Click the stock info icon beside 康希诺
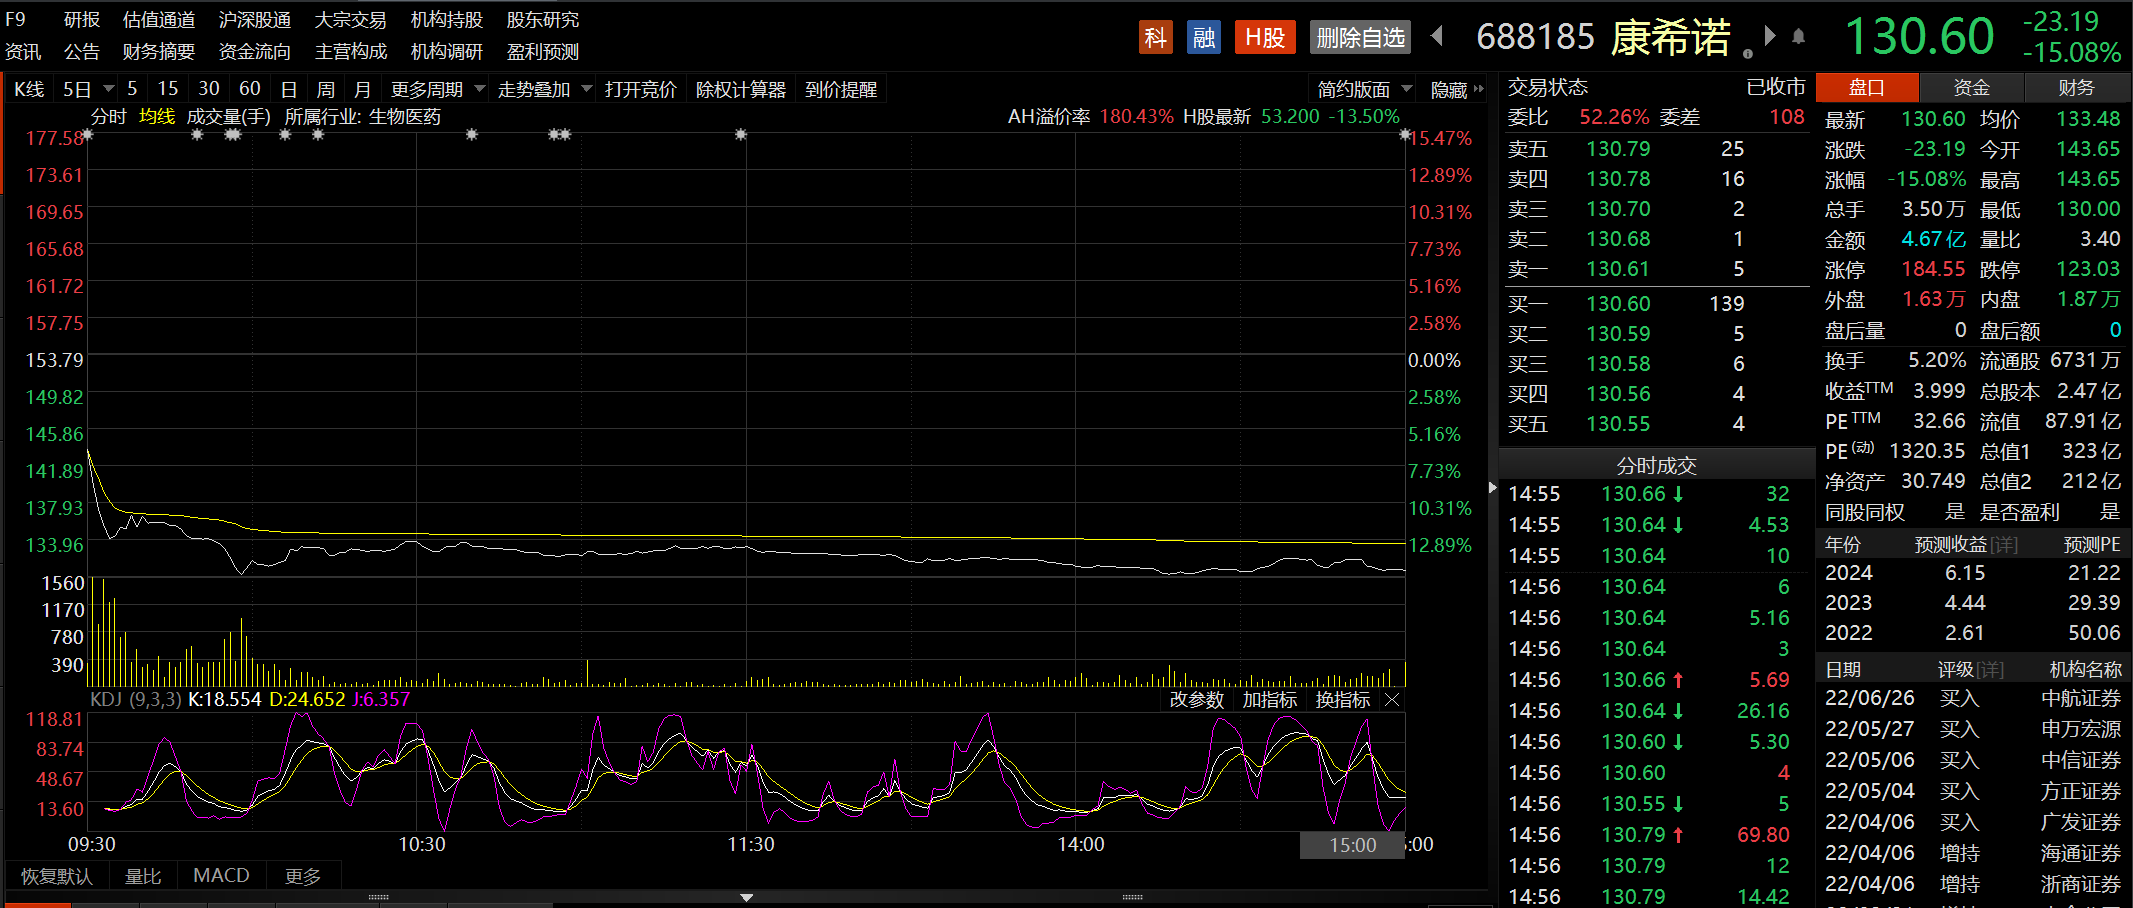This screenshot has width=2133, height=908. click(x=1747, y=53)
